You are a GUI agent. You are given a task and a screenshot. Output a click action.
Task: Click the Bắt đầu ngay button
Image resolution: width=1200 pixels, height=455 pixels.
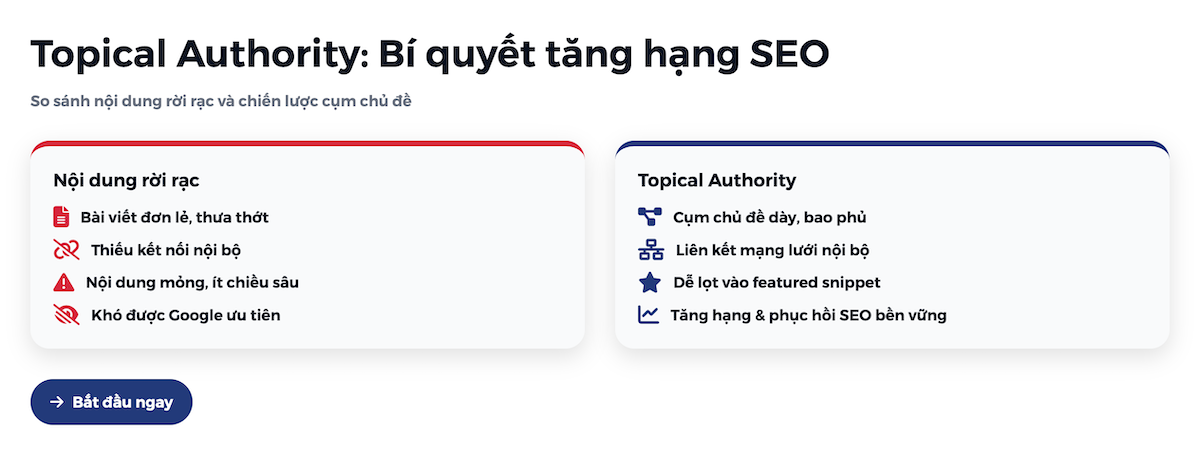(x=111, y=402)
